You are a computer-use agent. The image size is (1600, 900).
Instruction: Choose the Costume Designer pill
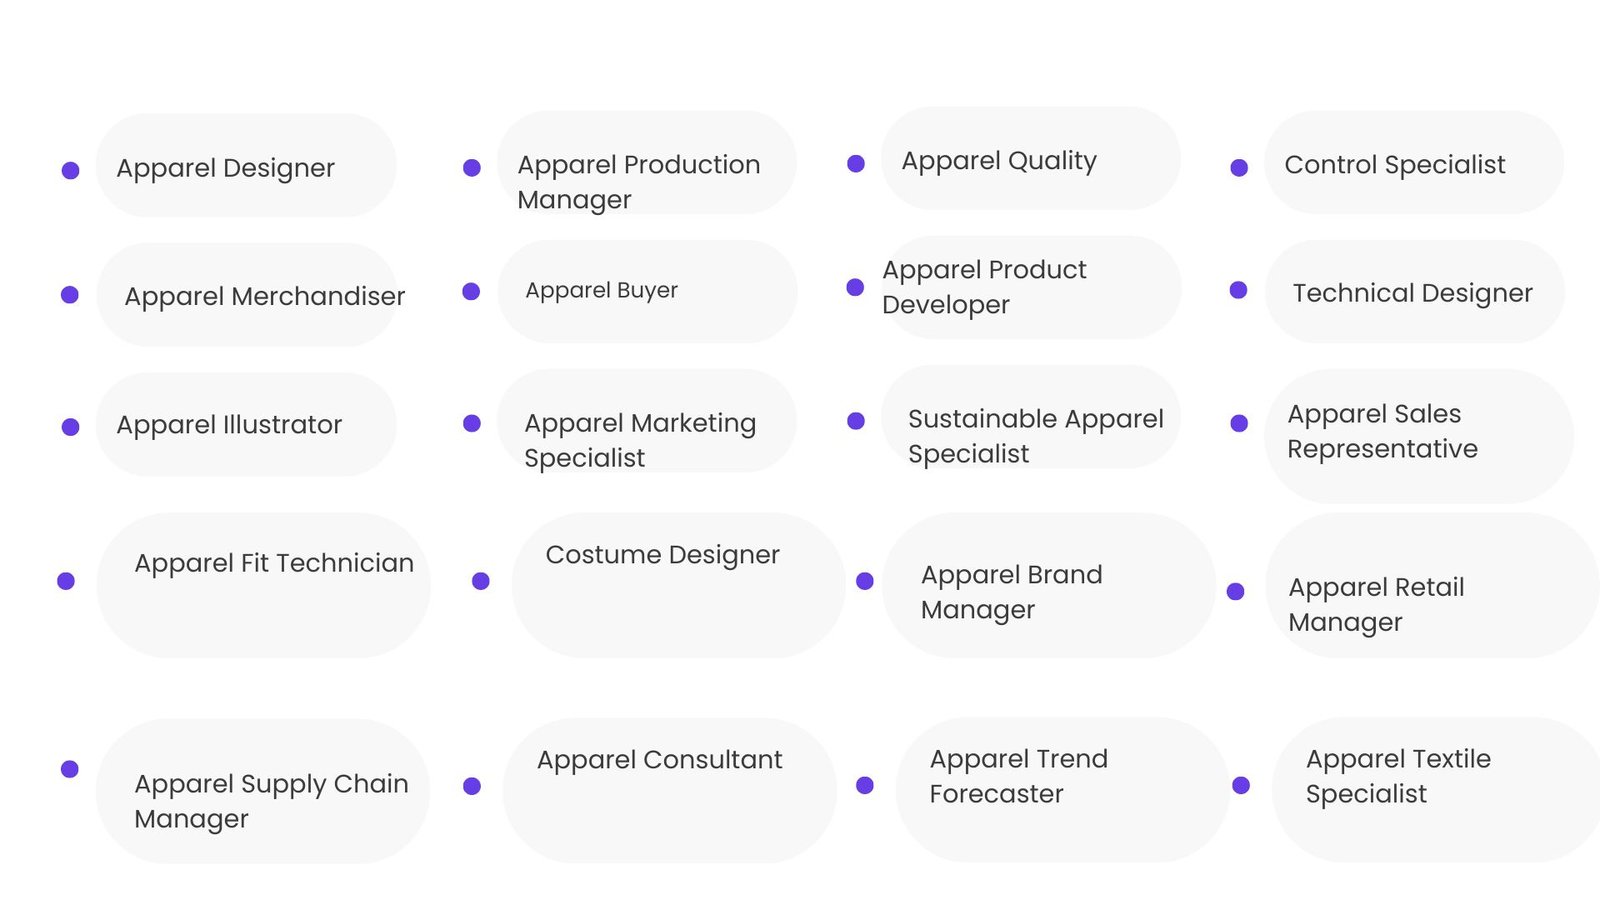click(678, 585)
